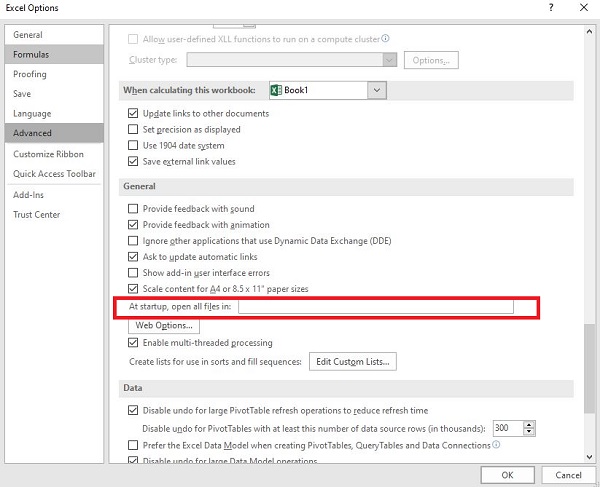600x487 pixels.
Task: Open the Quick Access Toolbar category
Action: click(x=54, y=174)
